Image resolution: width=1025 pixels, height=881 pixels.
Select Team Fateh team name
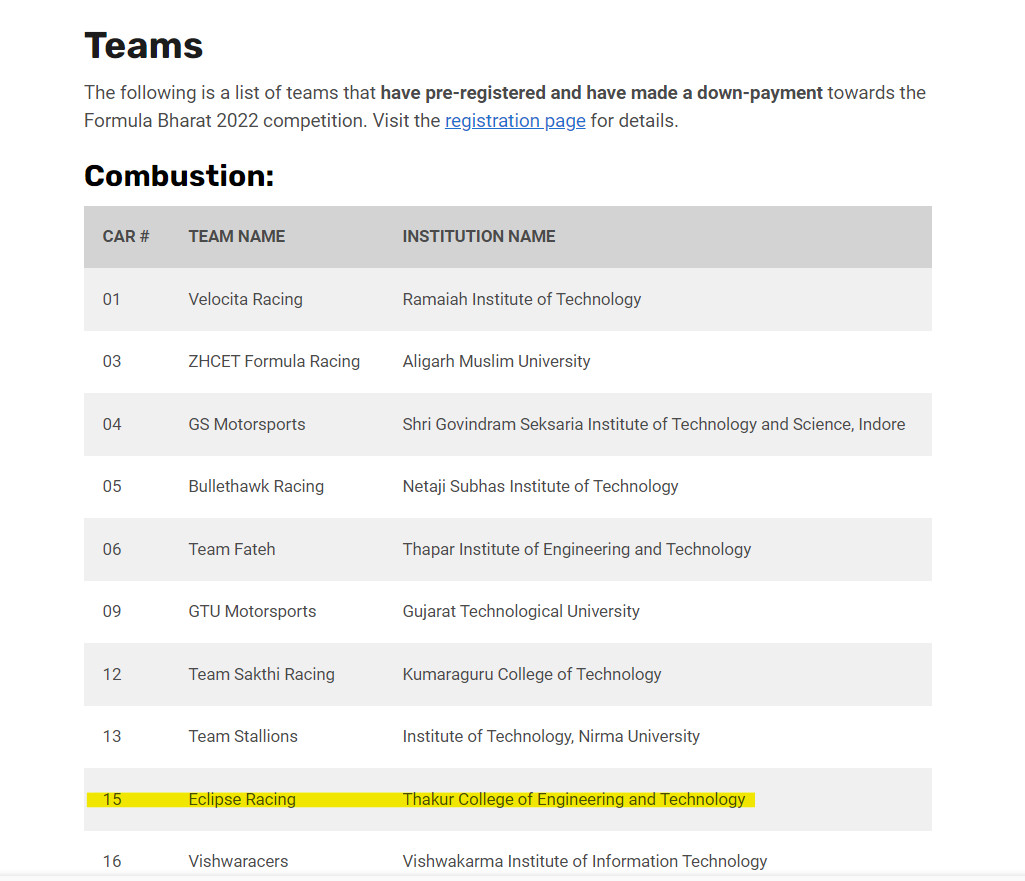click(231, 549)
